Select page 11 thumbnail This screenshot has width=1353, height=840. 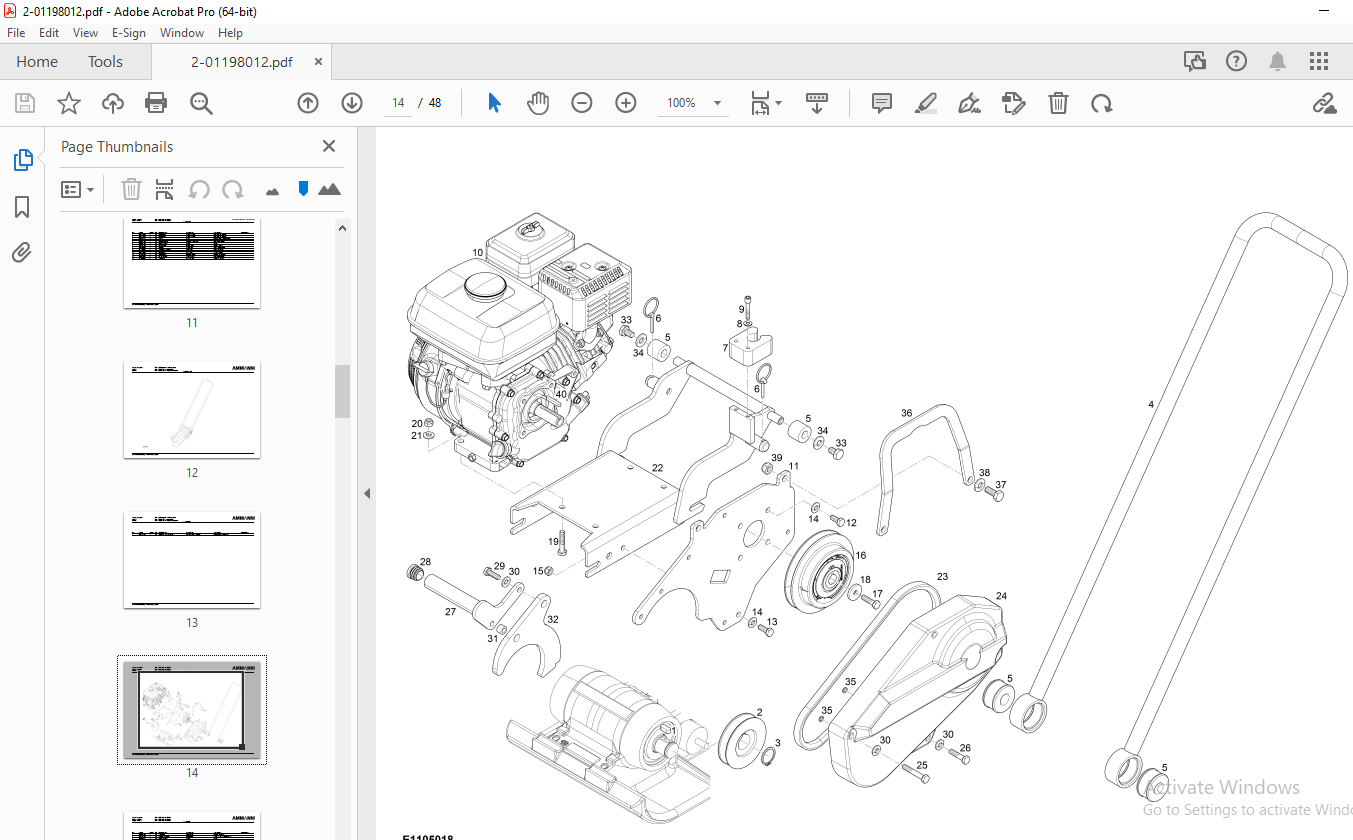(192, 264)
